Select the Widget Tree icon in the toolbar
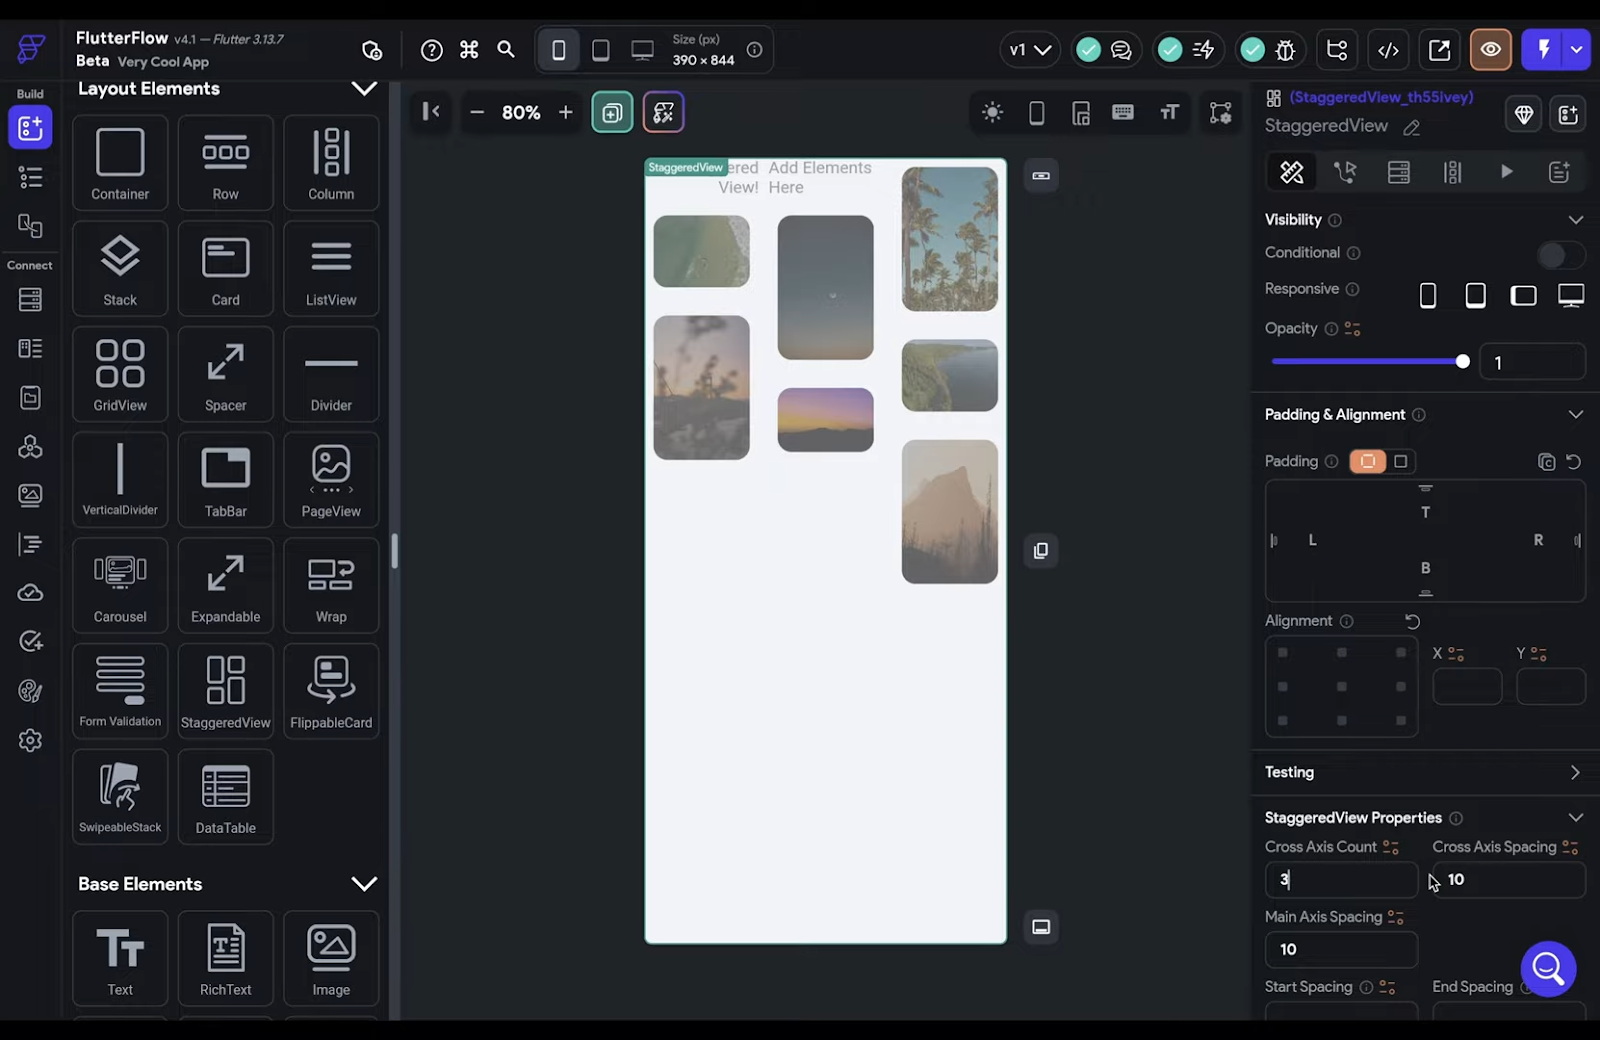This screenshot has height=1040, width=1600. pyautogui.click(x=1337, y=49)
